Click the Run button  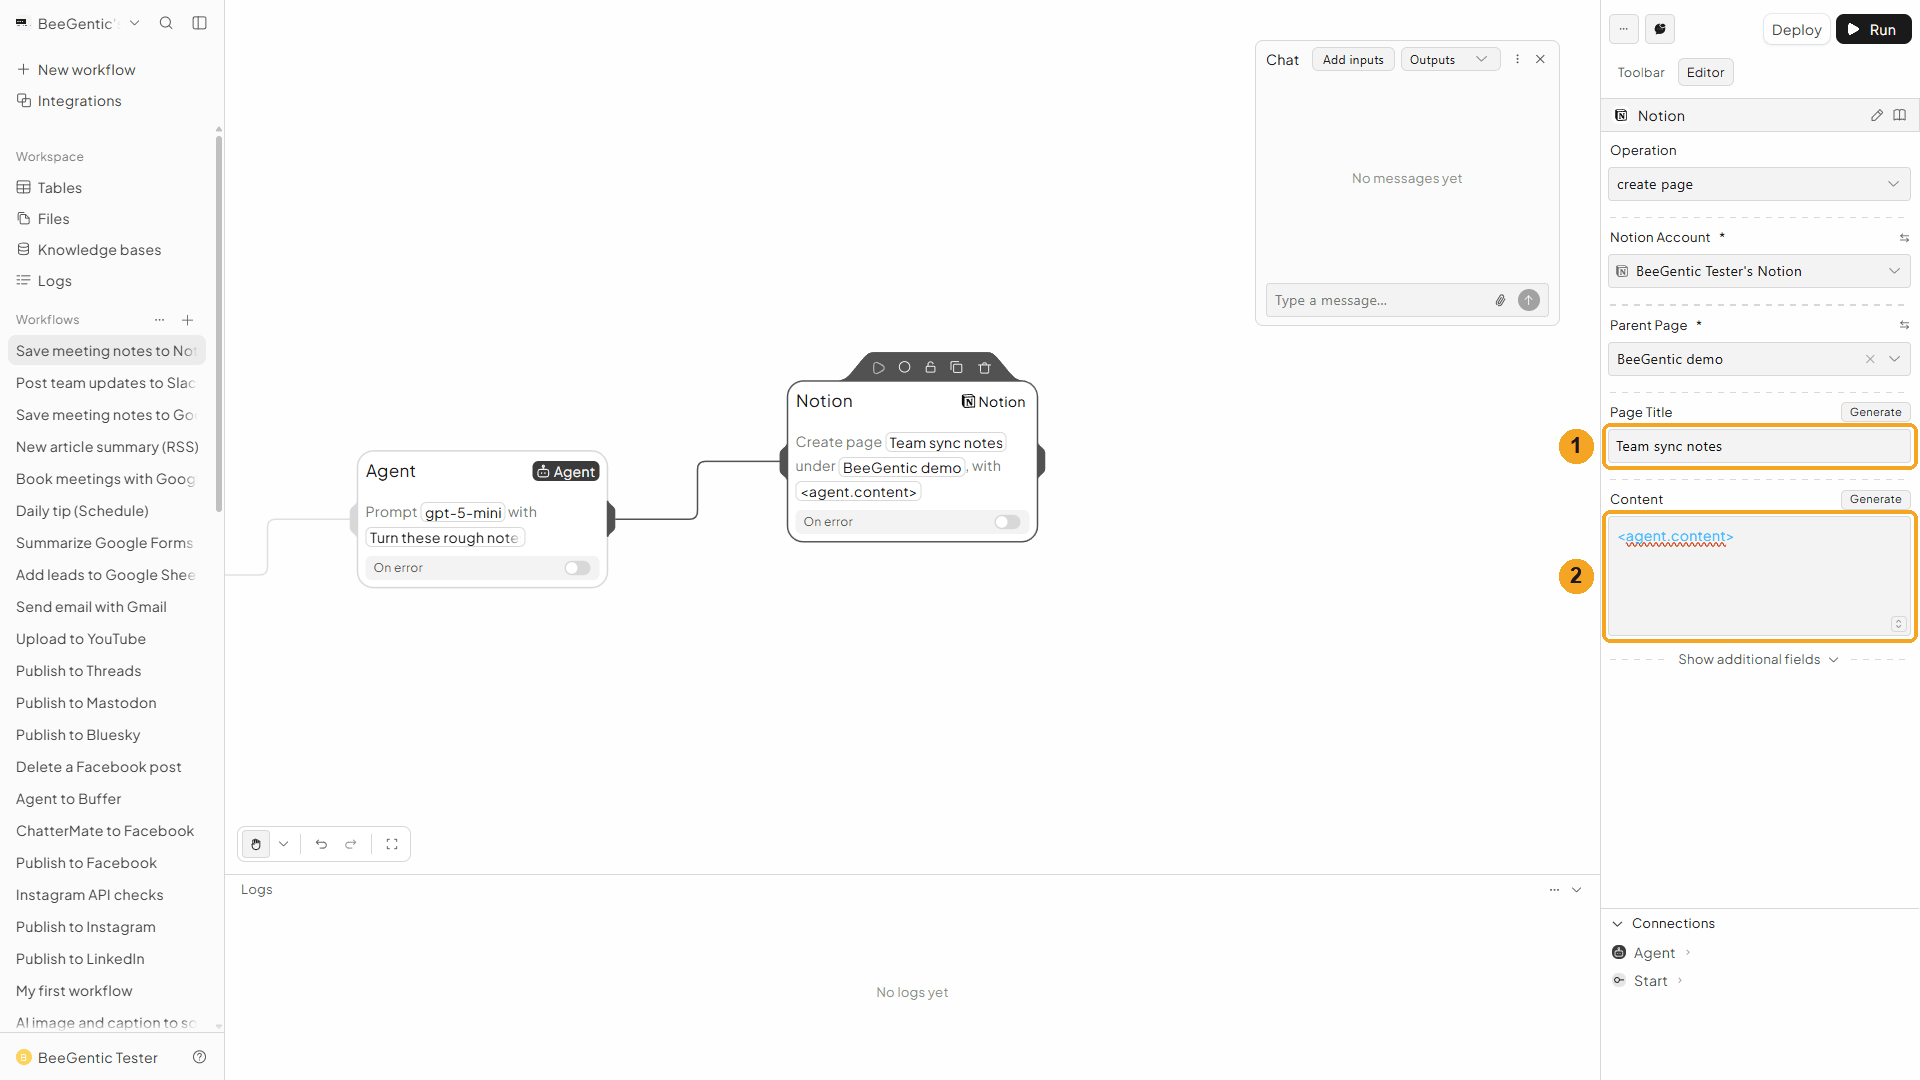tap(1873, 29)
